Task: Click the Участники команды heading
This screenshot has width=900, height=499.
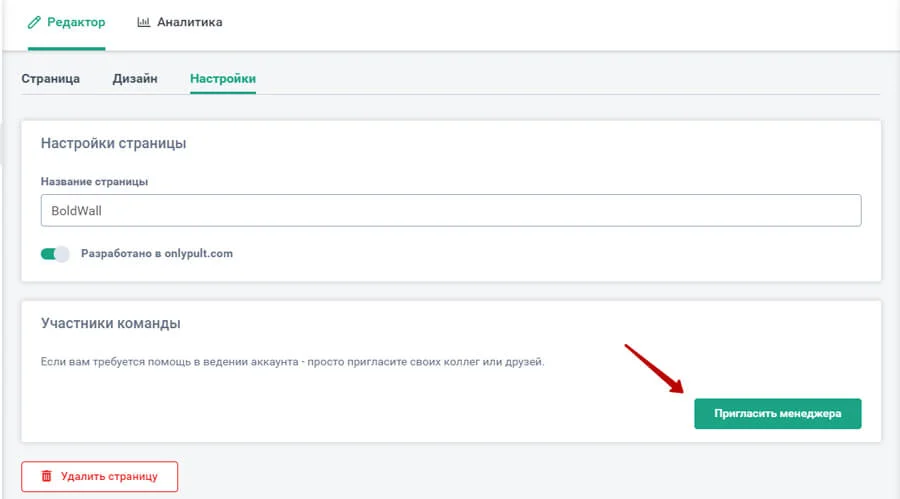Action: pyautogui.click(x=111, y=324)
